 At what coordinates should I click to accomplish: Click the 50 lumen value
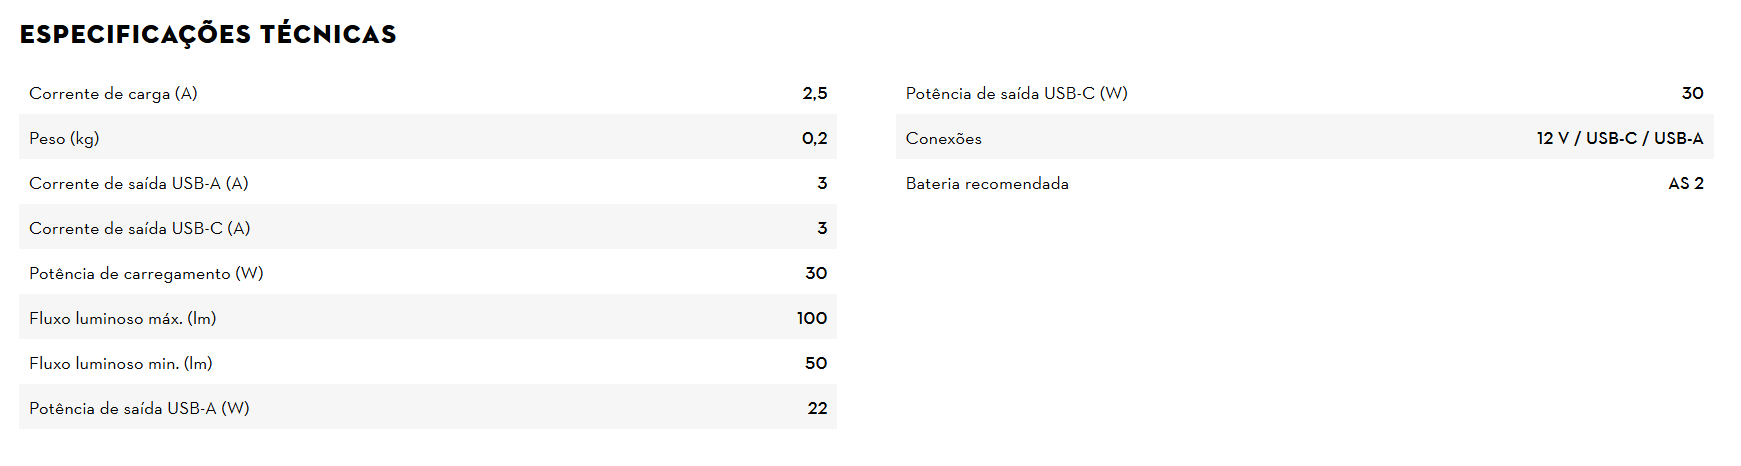point(816,363)
